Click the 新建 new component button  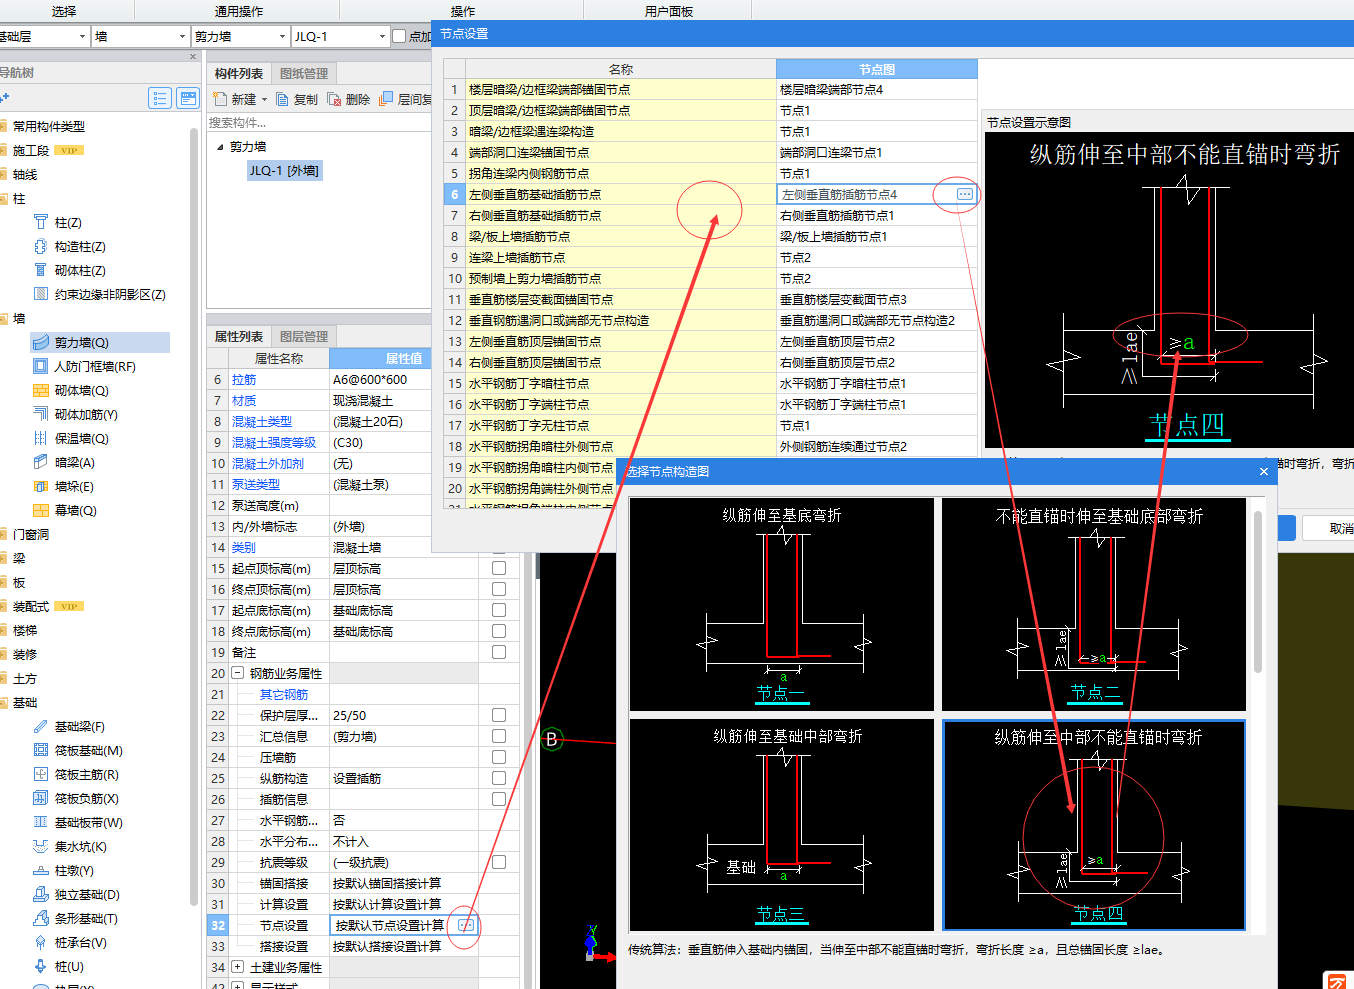[x=234, y=99]
